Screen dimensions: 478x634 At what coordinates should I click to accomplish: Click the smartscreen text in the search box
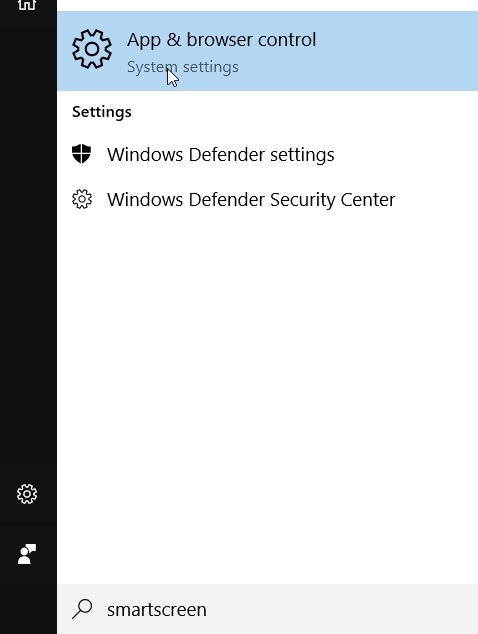pos(157,609)
